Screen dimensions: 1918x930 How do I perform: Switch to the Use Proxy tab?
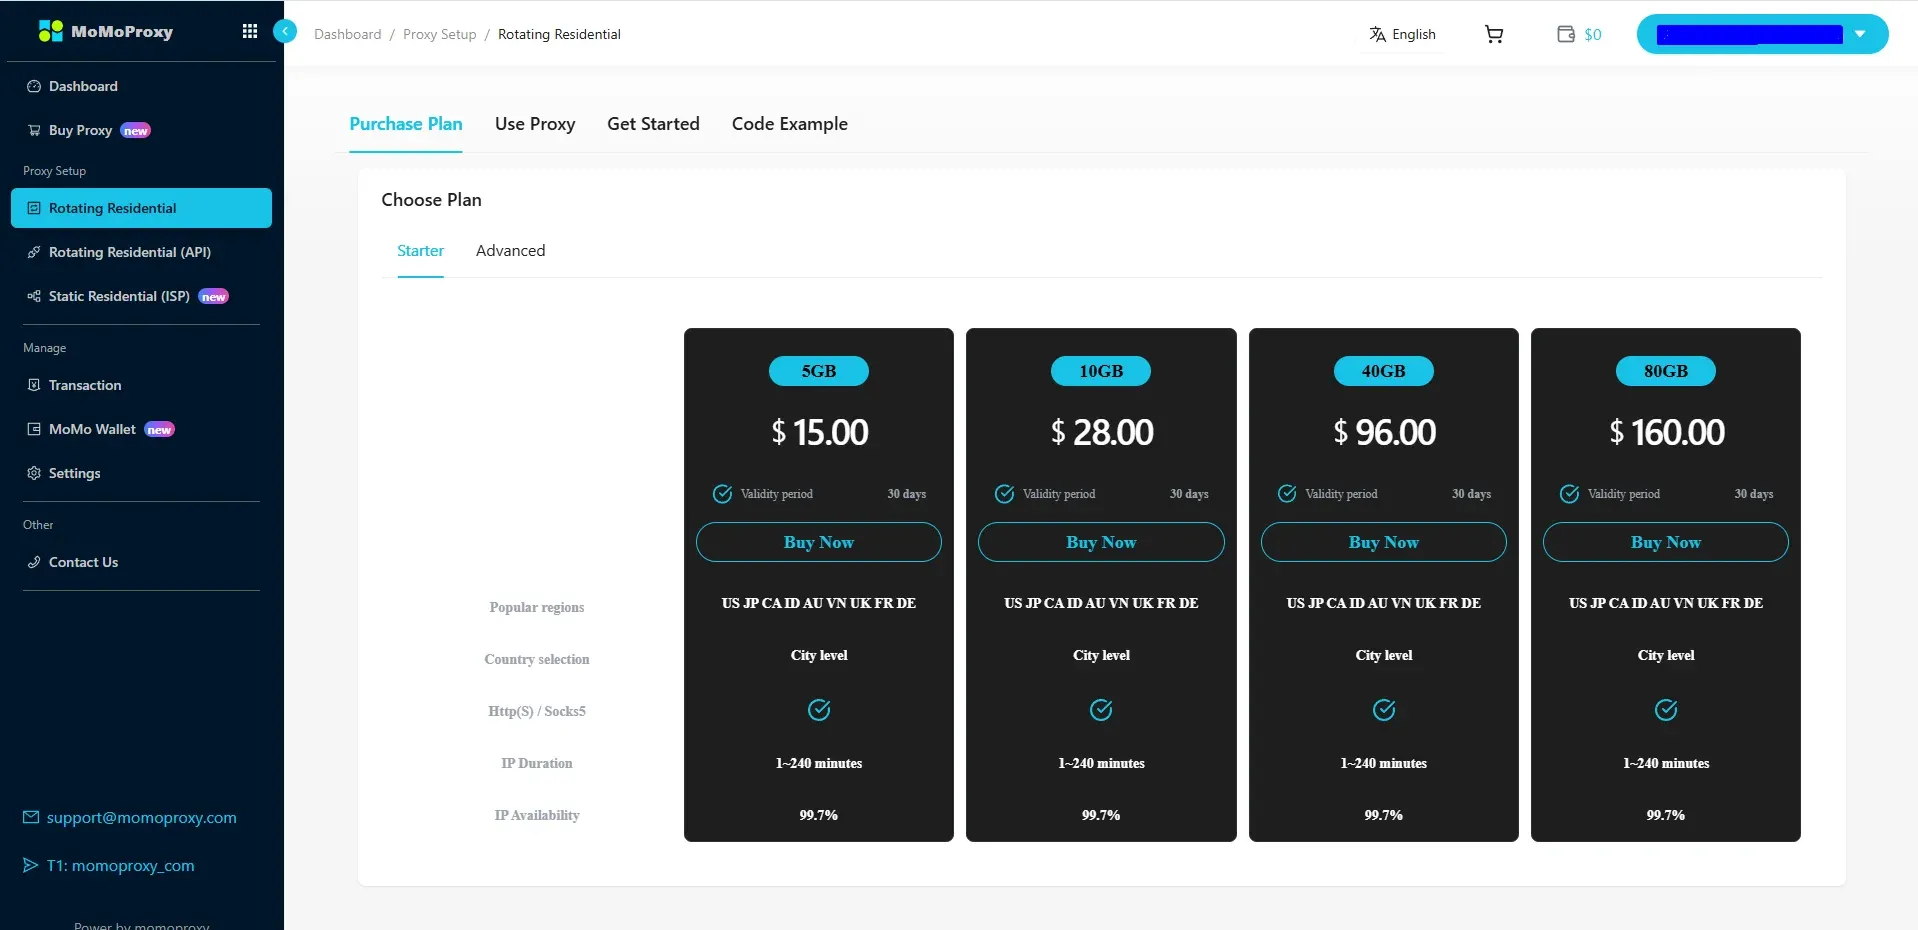pos(535,123)
